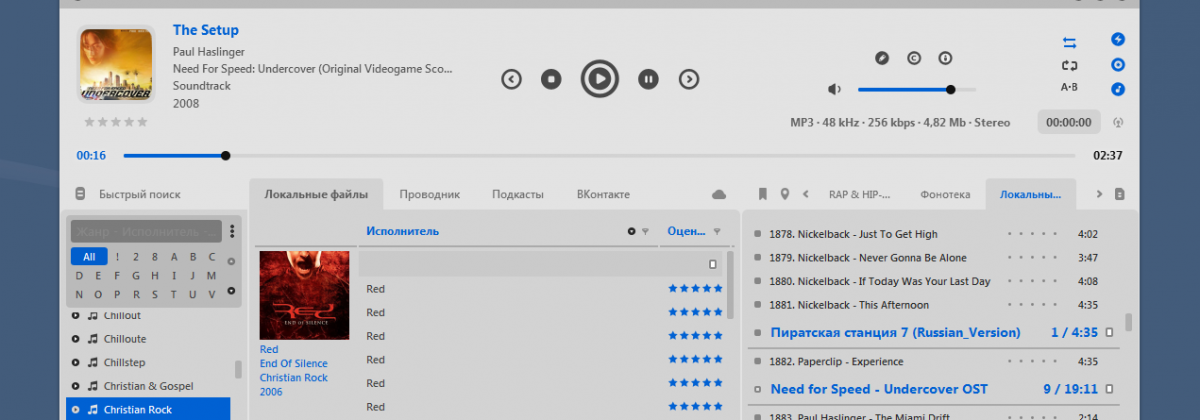The image size is (1200, 420).
Task: Open the RAP & HIP playlist tab
Action: click(x=859, y=194)
